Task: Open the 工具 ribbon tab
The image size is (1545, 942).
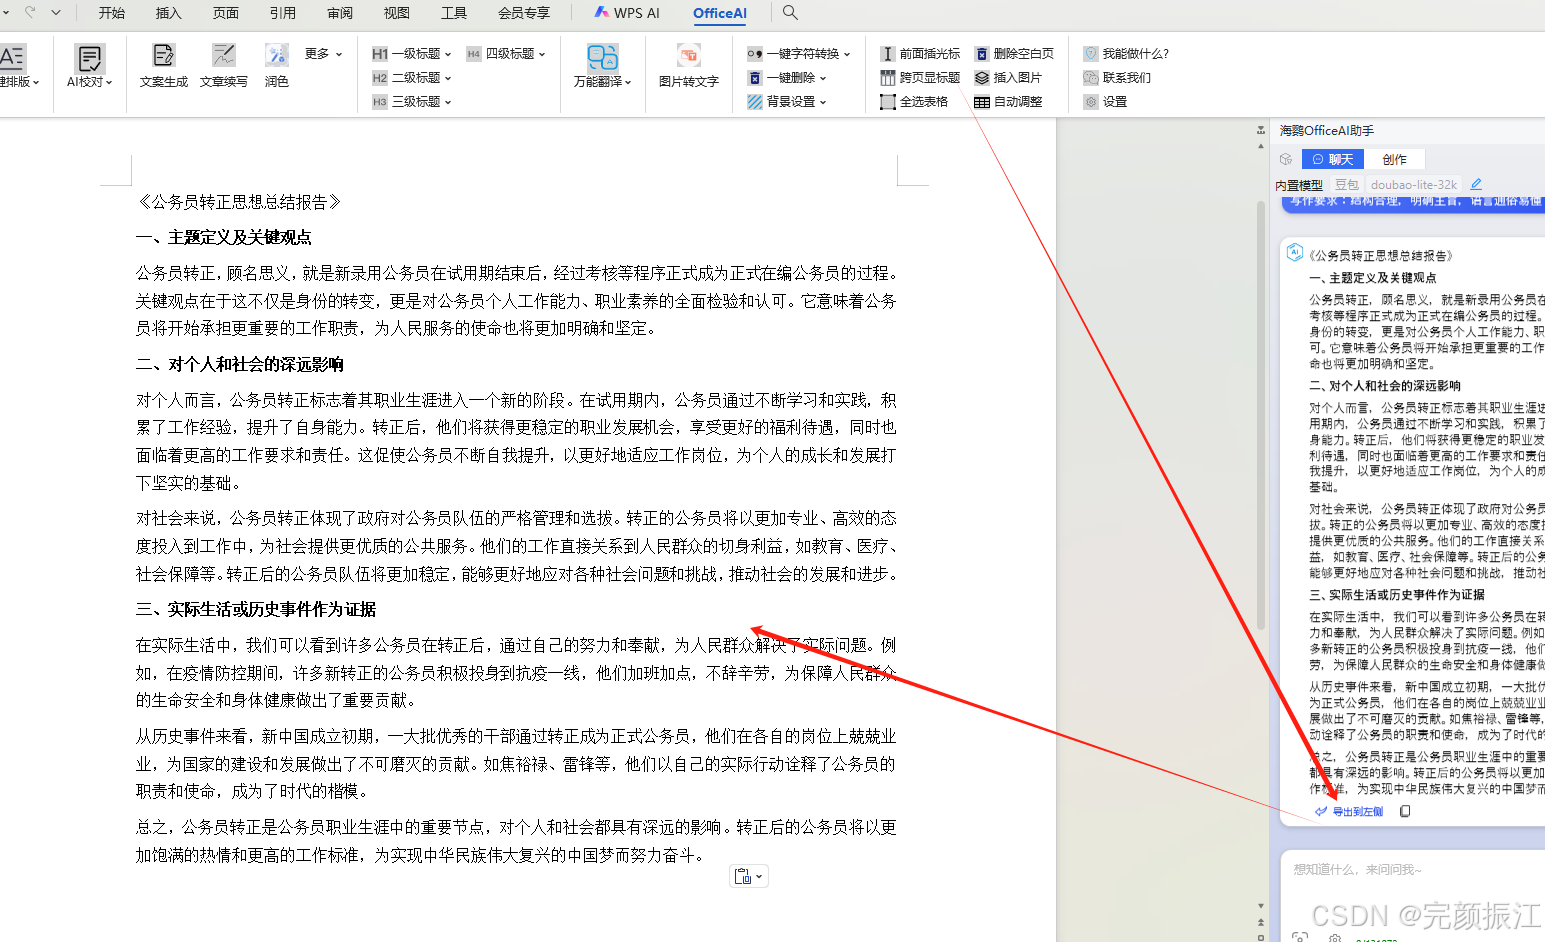Action: click(454, 13)
